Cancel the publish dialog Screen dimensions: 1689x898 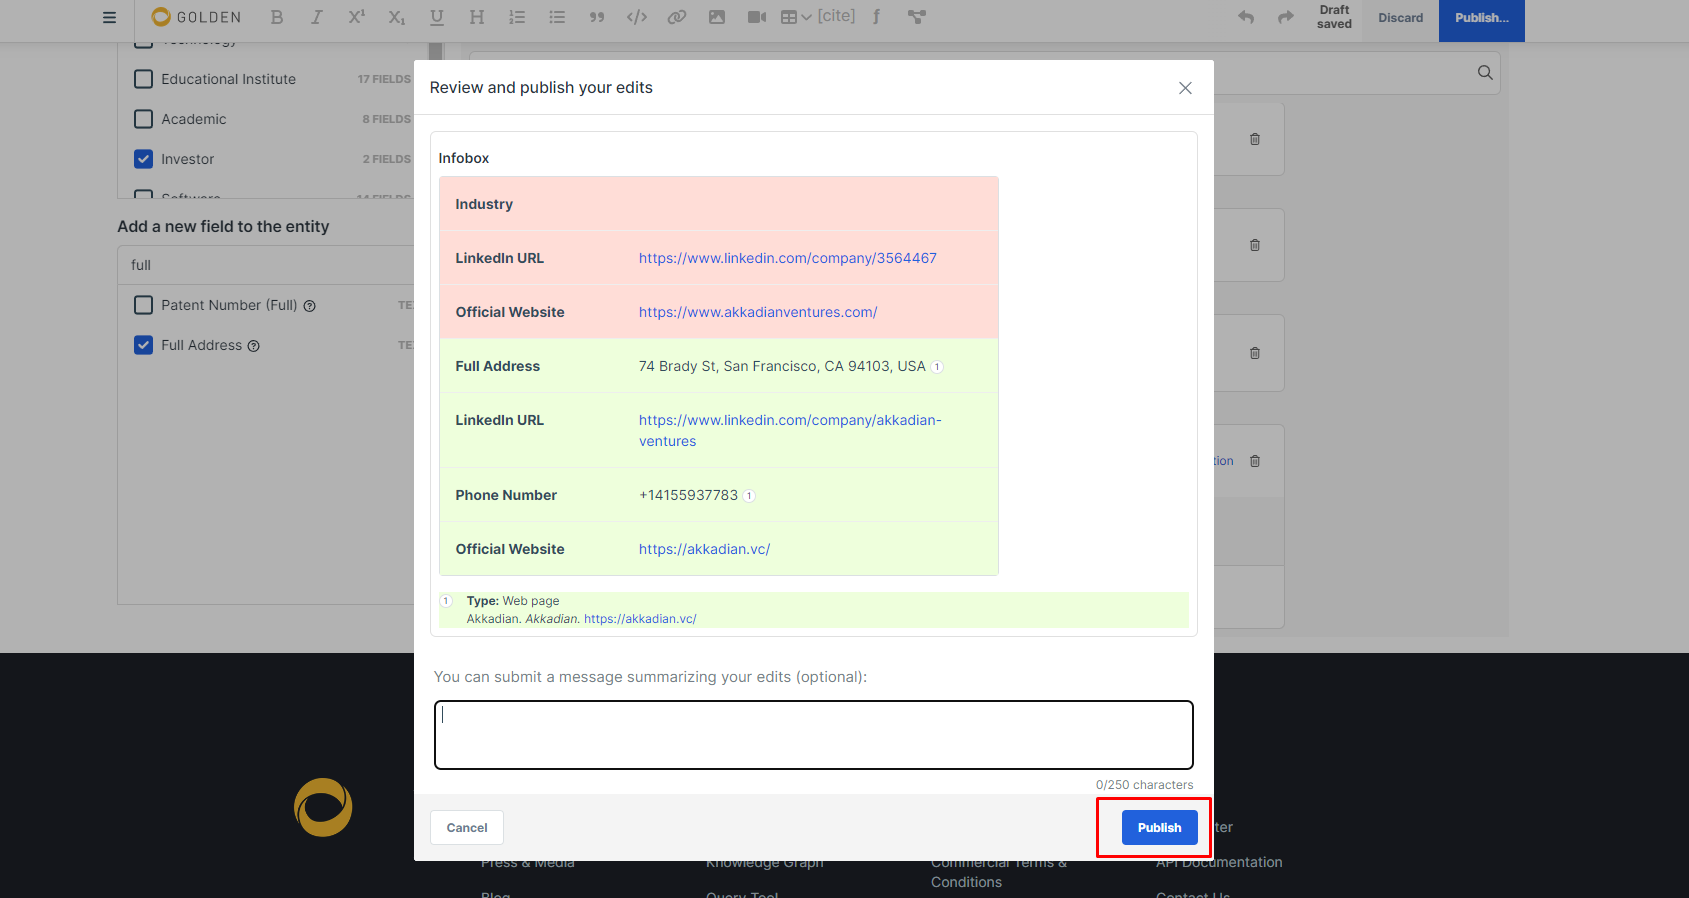coord(467,827)
